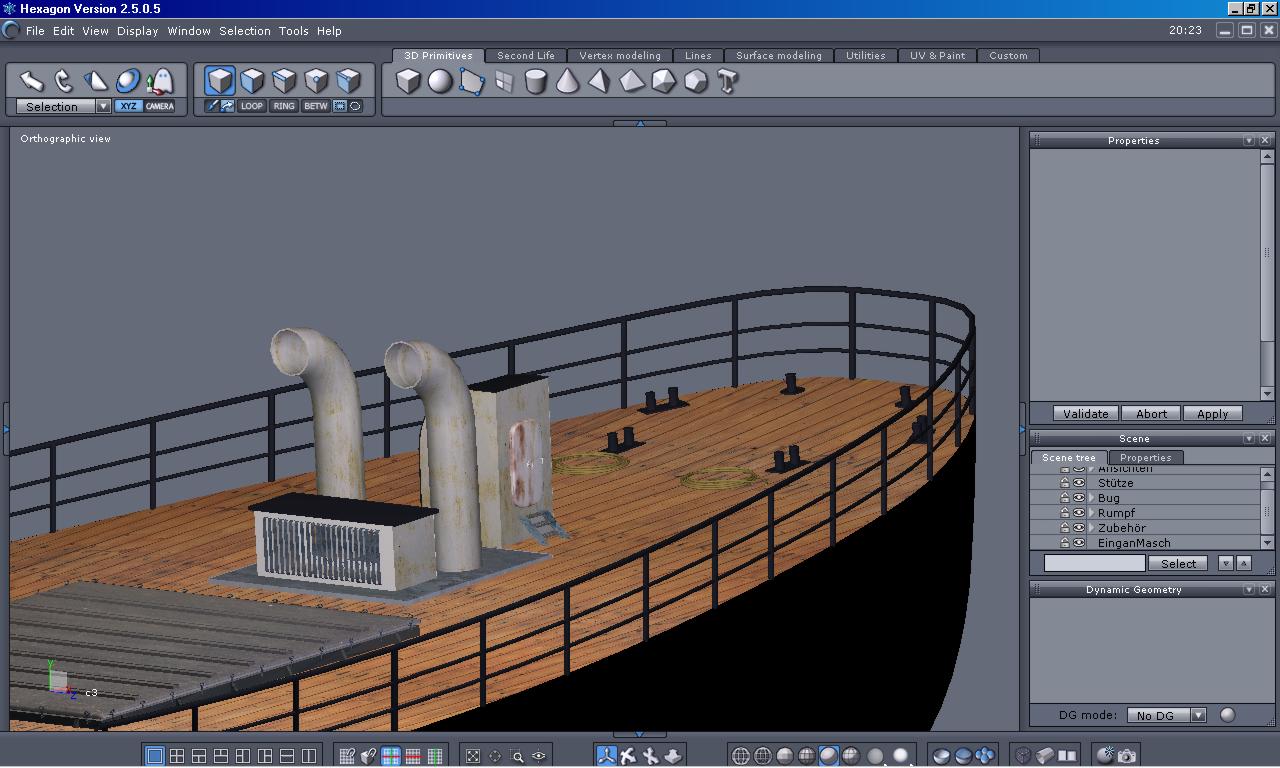Click the scene search input field
The image size is (1280, 768).
click(x=1094, y=564)
